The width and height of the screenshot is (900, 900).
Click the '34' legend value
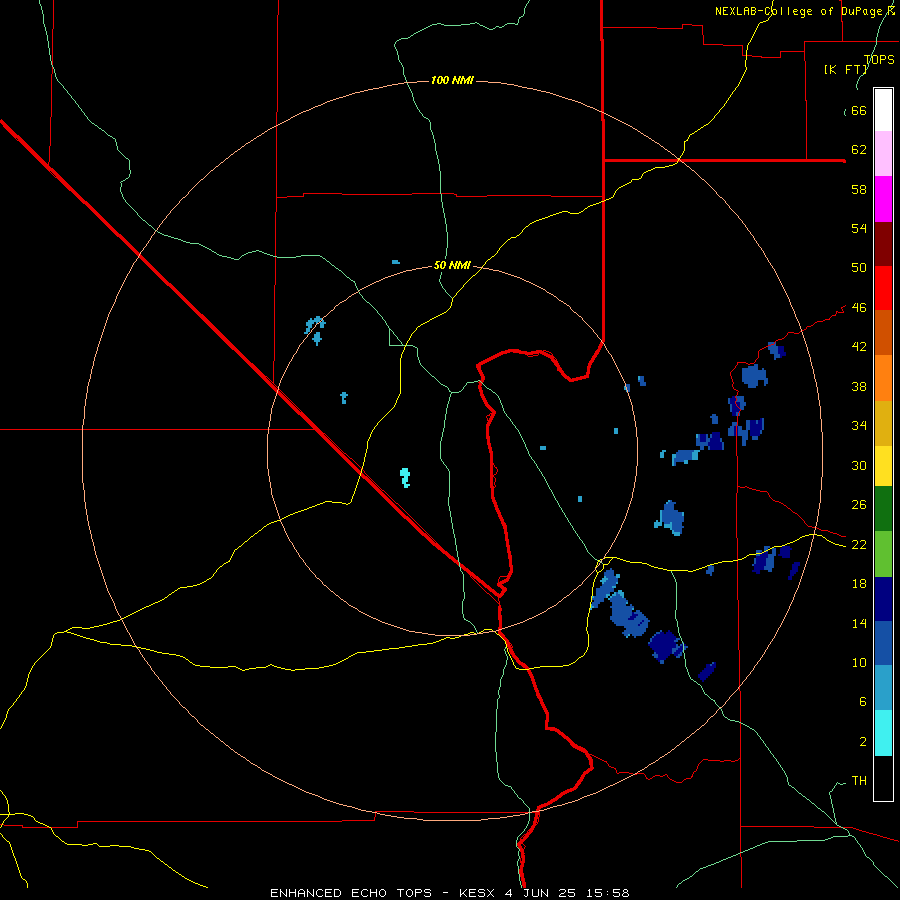[859, 426]
